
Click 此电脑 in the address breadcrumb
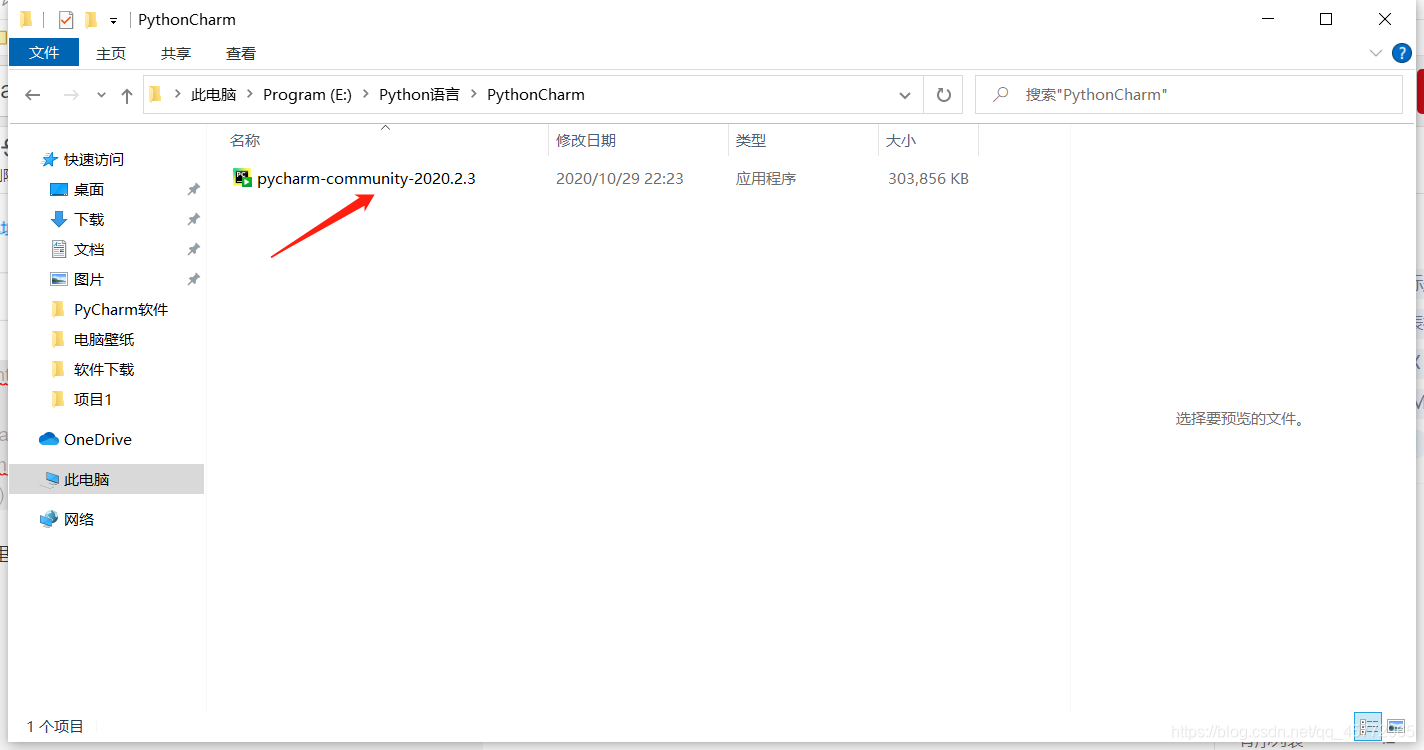coord(214,95)
